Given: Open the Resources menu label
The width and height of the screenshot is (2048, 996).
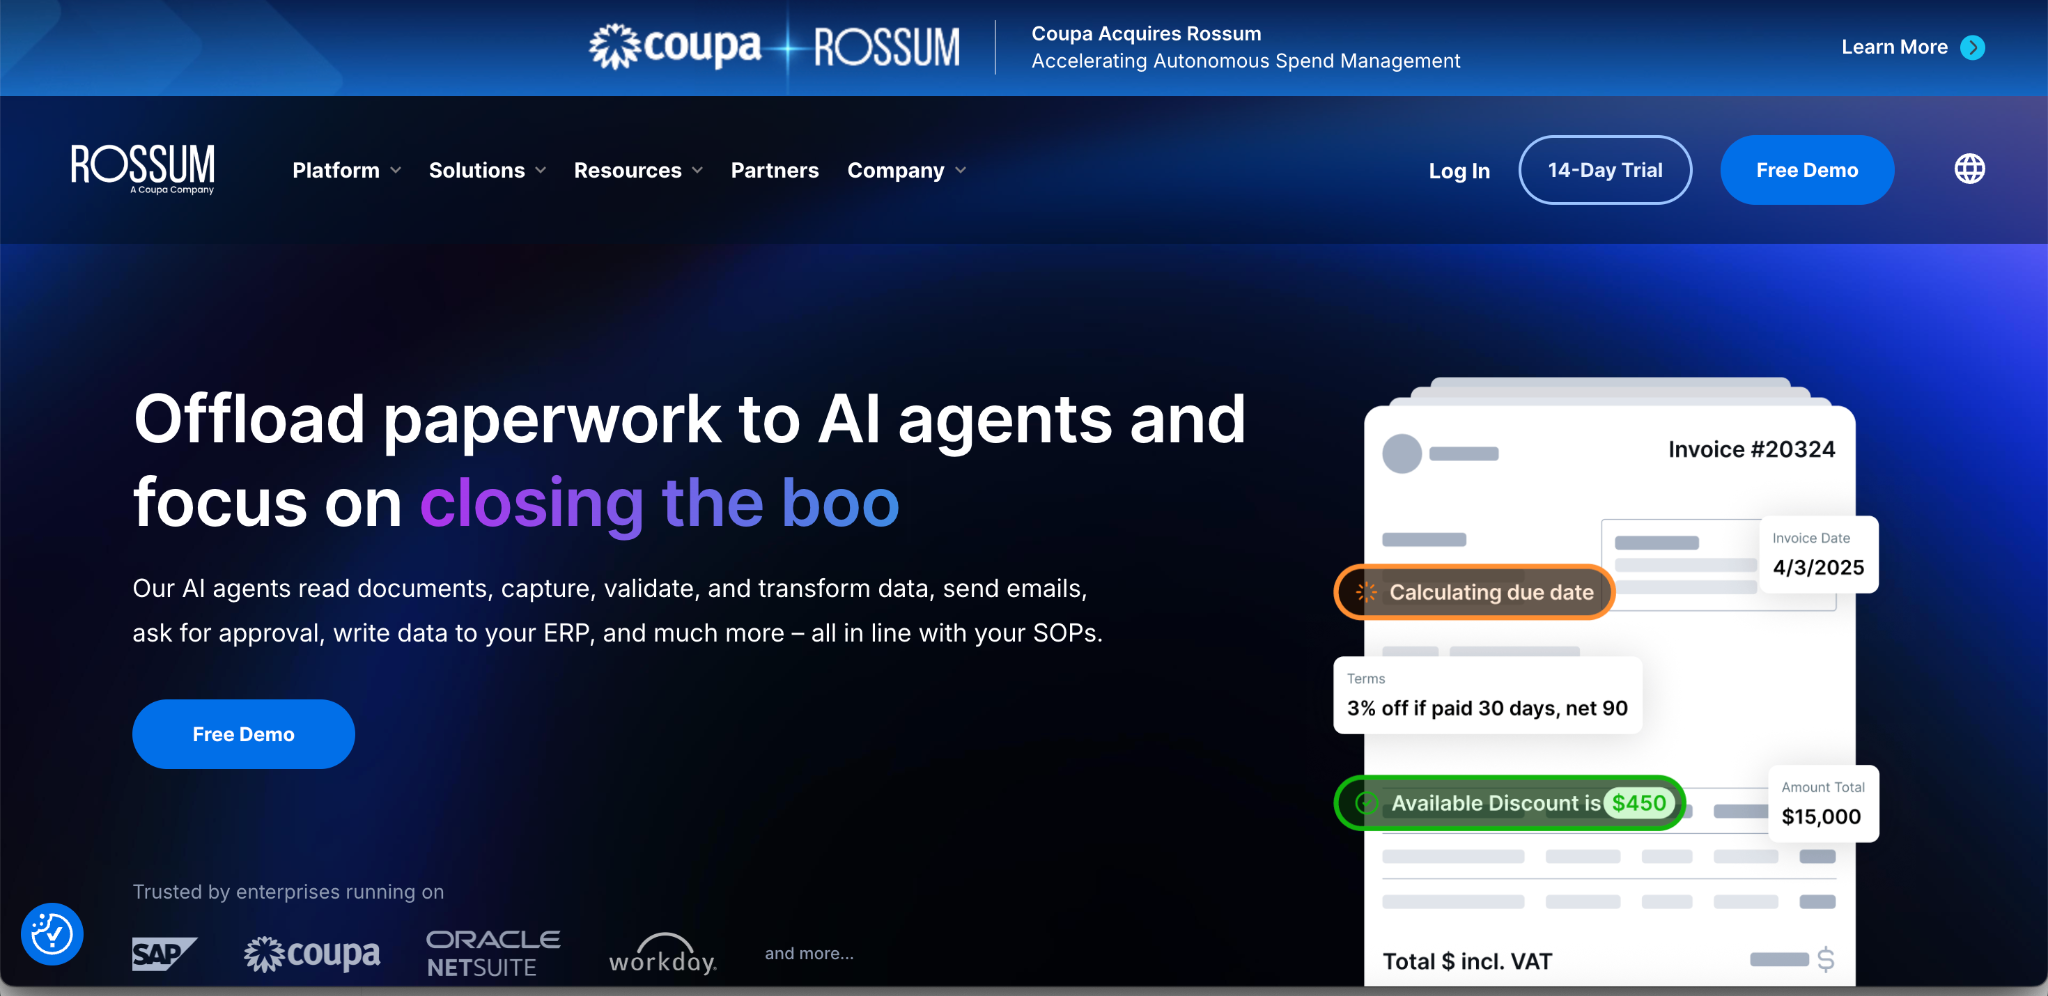Looking at the screenshot, I should 628,170.
